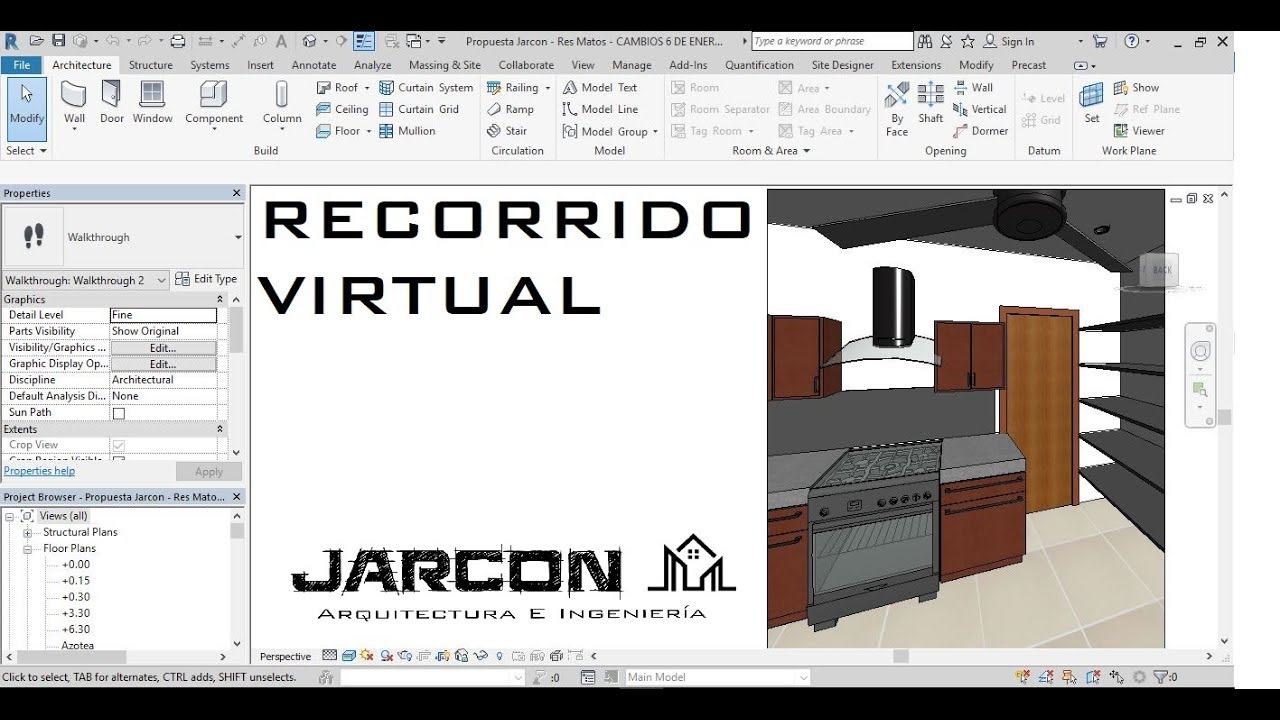Choose the Ceiling tool
This screenshot has height=720, width=1280.
click(343, 109)
